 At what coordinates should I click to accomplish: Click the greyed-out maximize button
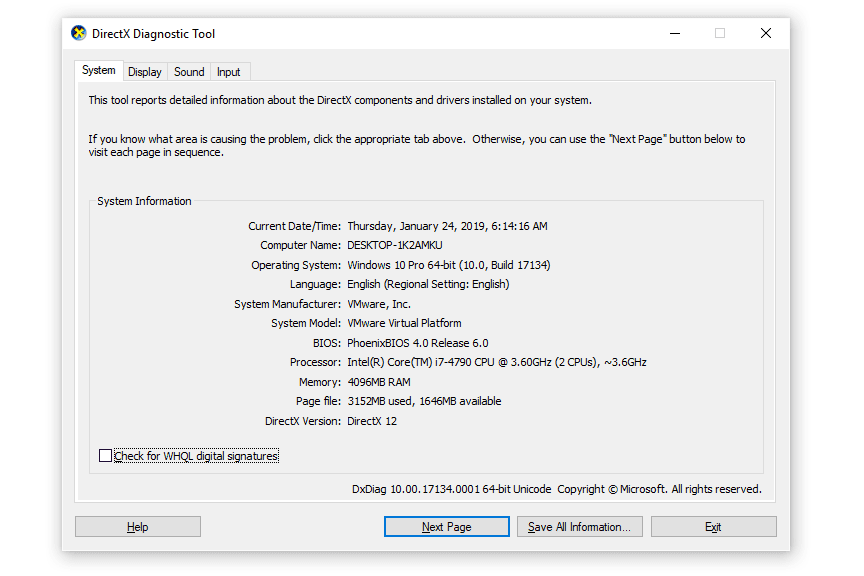[x=720, y=33]
